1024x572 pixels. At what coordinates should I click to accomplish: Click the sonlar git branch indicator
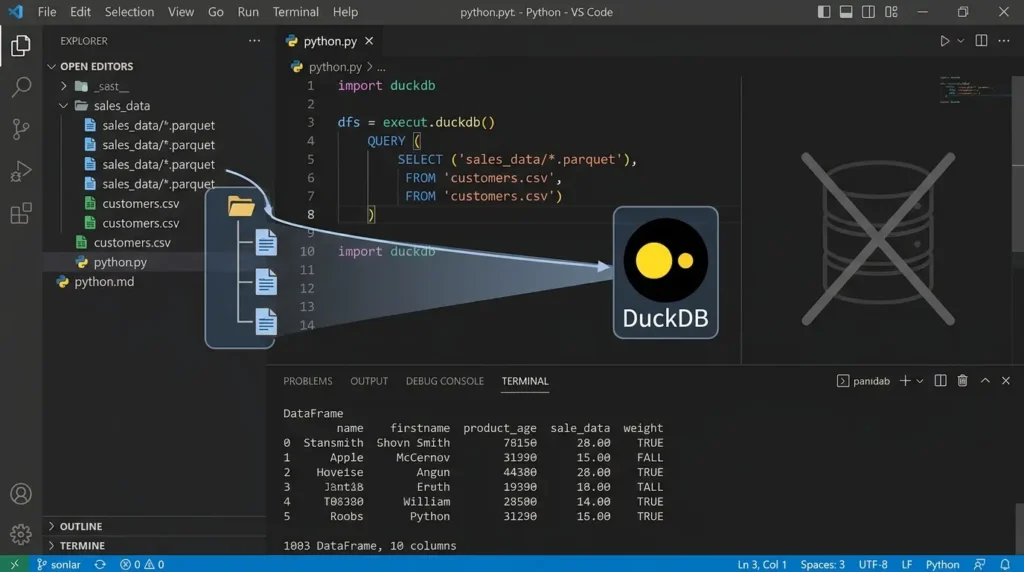point(59,564)
